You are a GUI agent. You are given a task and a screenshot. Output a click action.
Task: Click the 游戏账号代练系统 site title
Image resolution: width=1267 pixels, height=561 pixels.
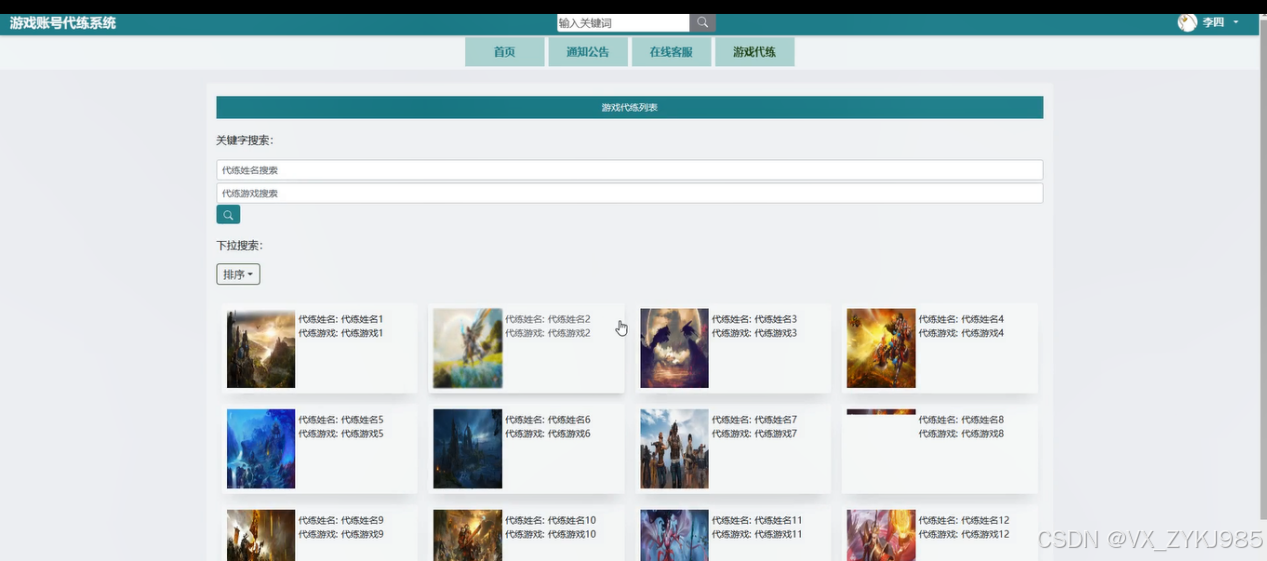tap(63, 23)
